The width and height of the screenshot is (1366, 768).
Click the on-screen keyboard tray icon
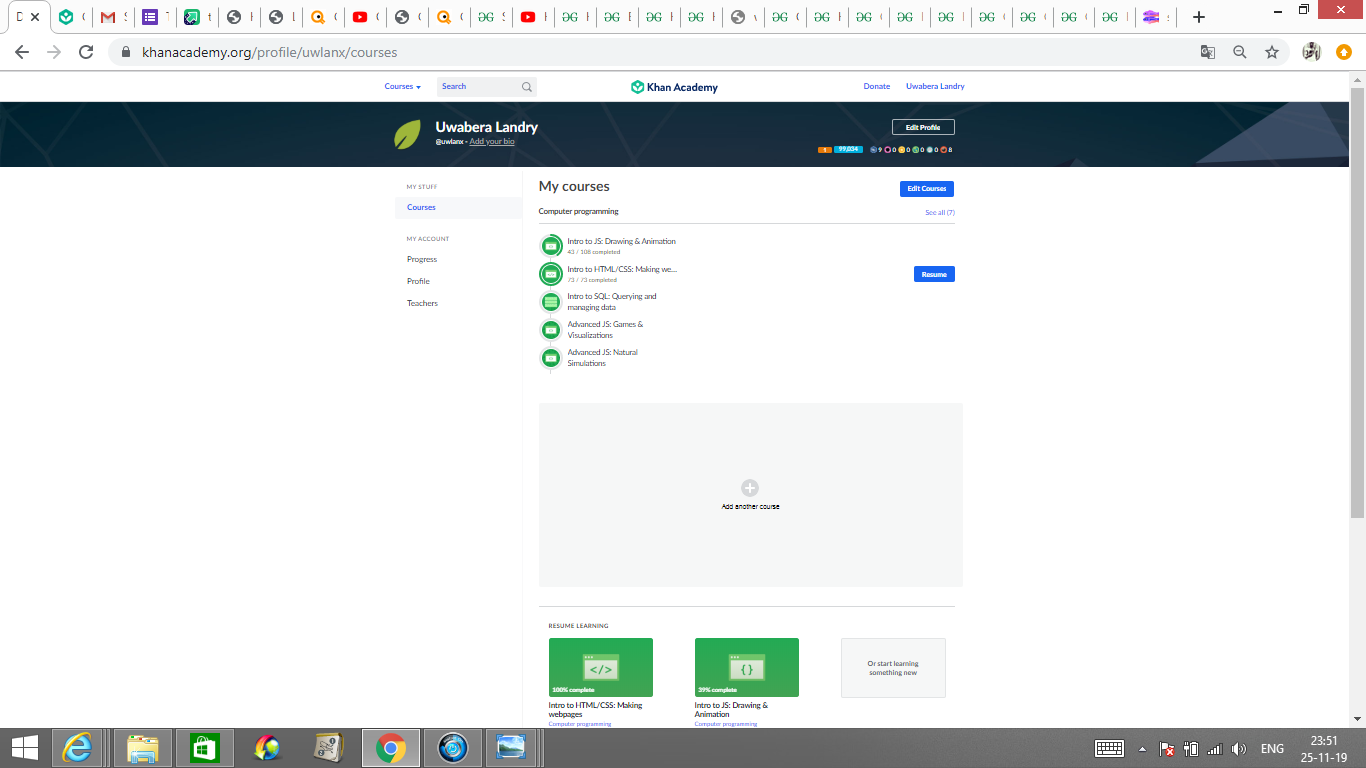1109,748
